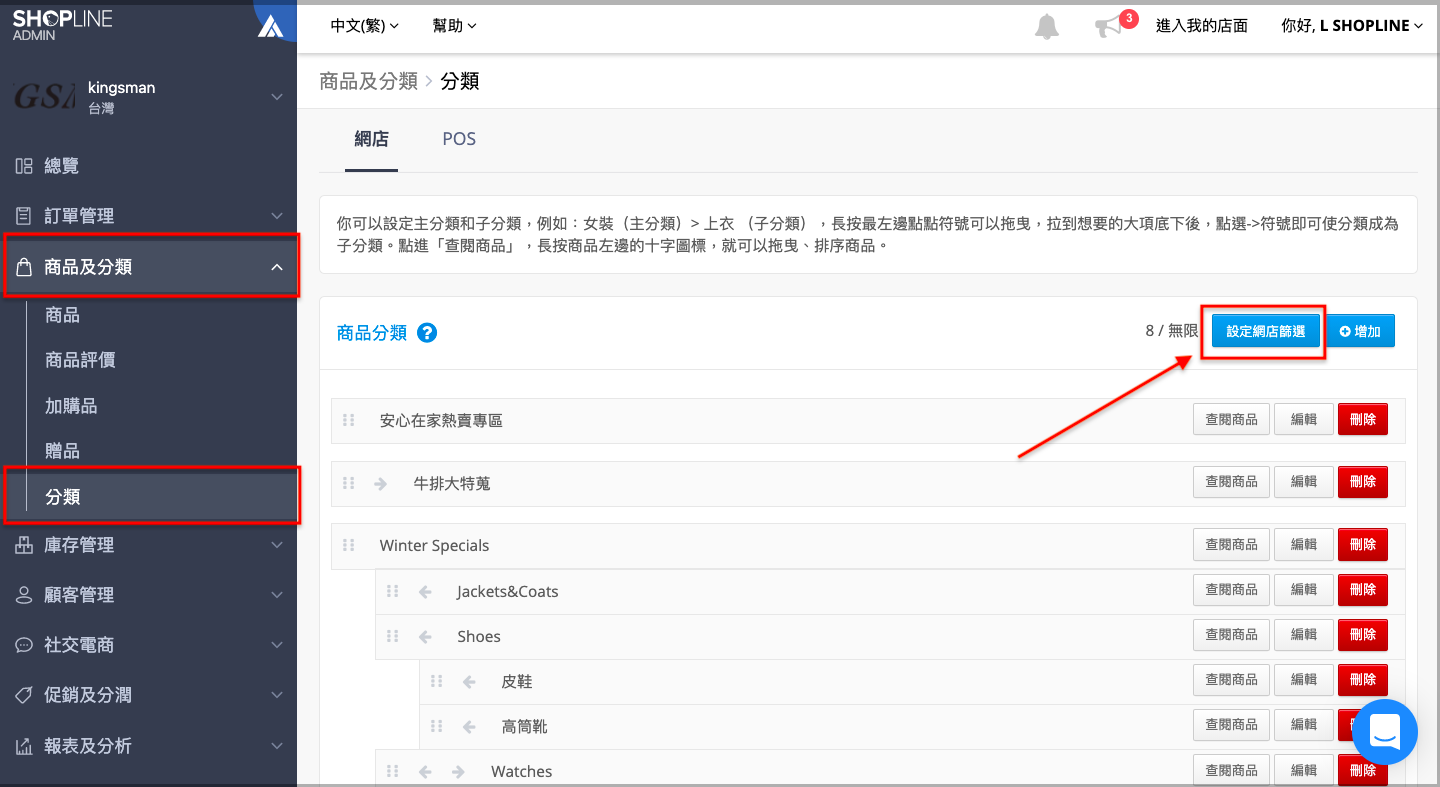The image size is (1440, 787).
Task: Click 刪除 for 安心在家熱賣專區
Action: (x=1363, y=420)
